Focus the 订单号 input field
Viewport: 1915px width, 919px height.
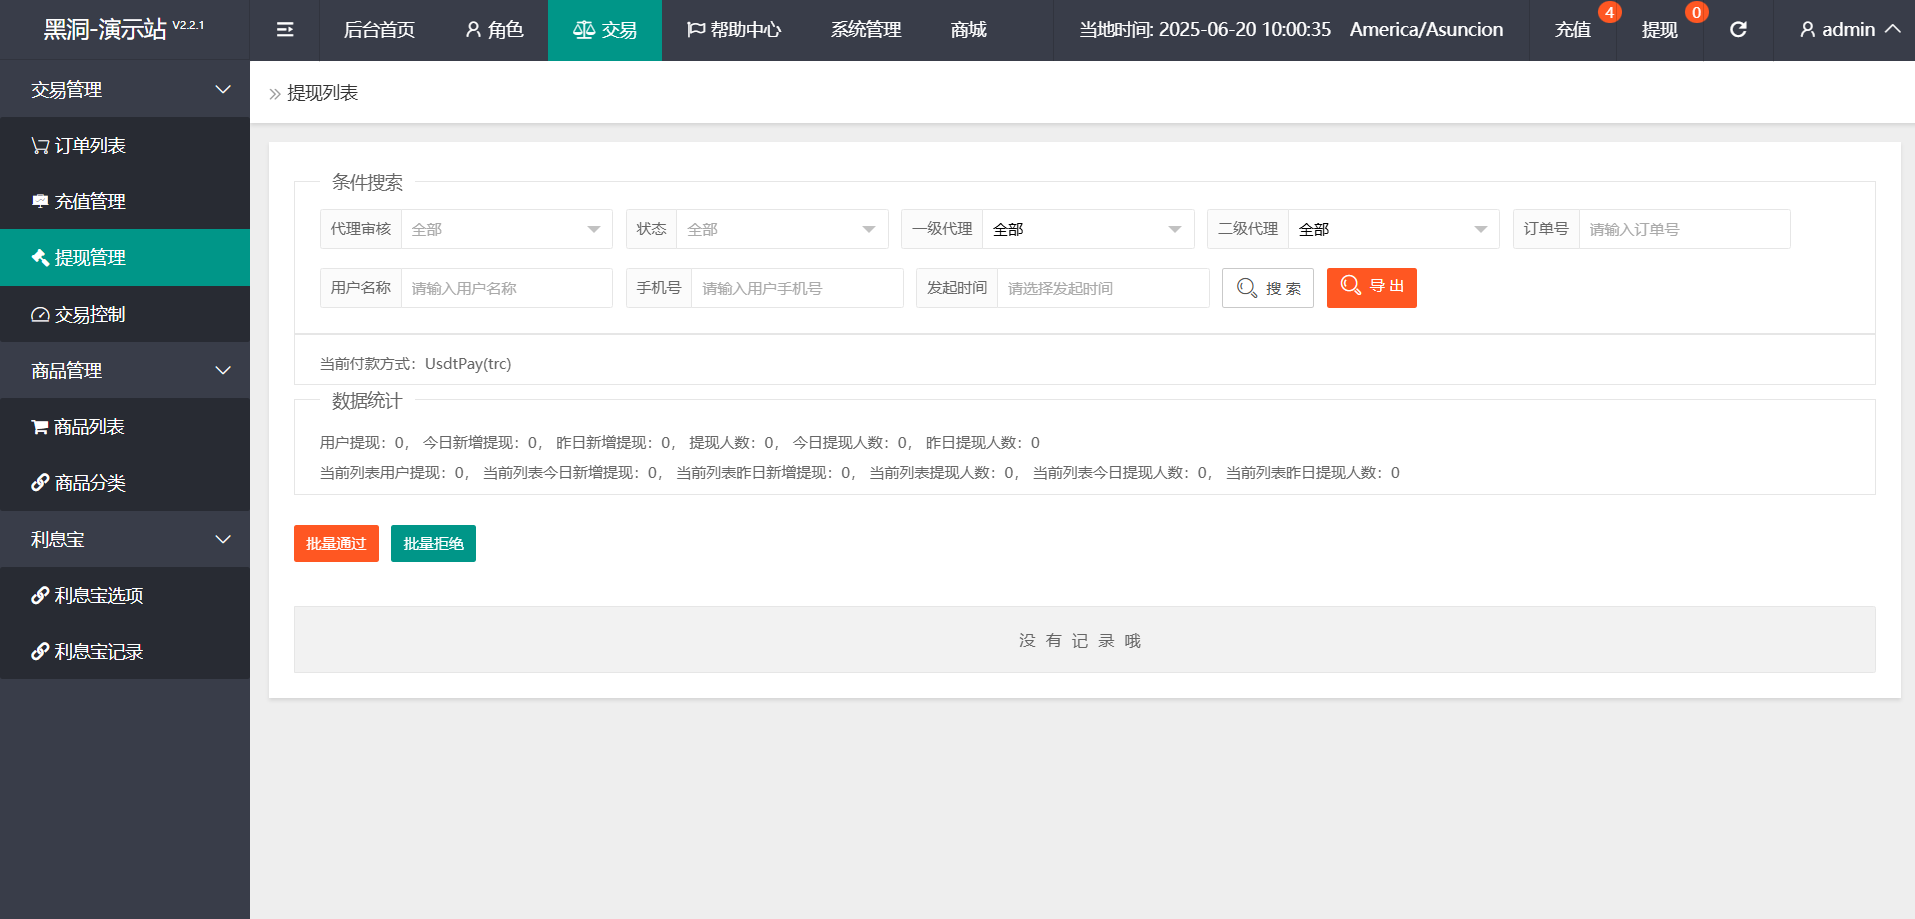[1684, 229]
